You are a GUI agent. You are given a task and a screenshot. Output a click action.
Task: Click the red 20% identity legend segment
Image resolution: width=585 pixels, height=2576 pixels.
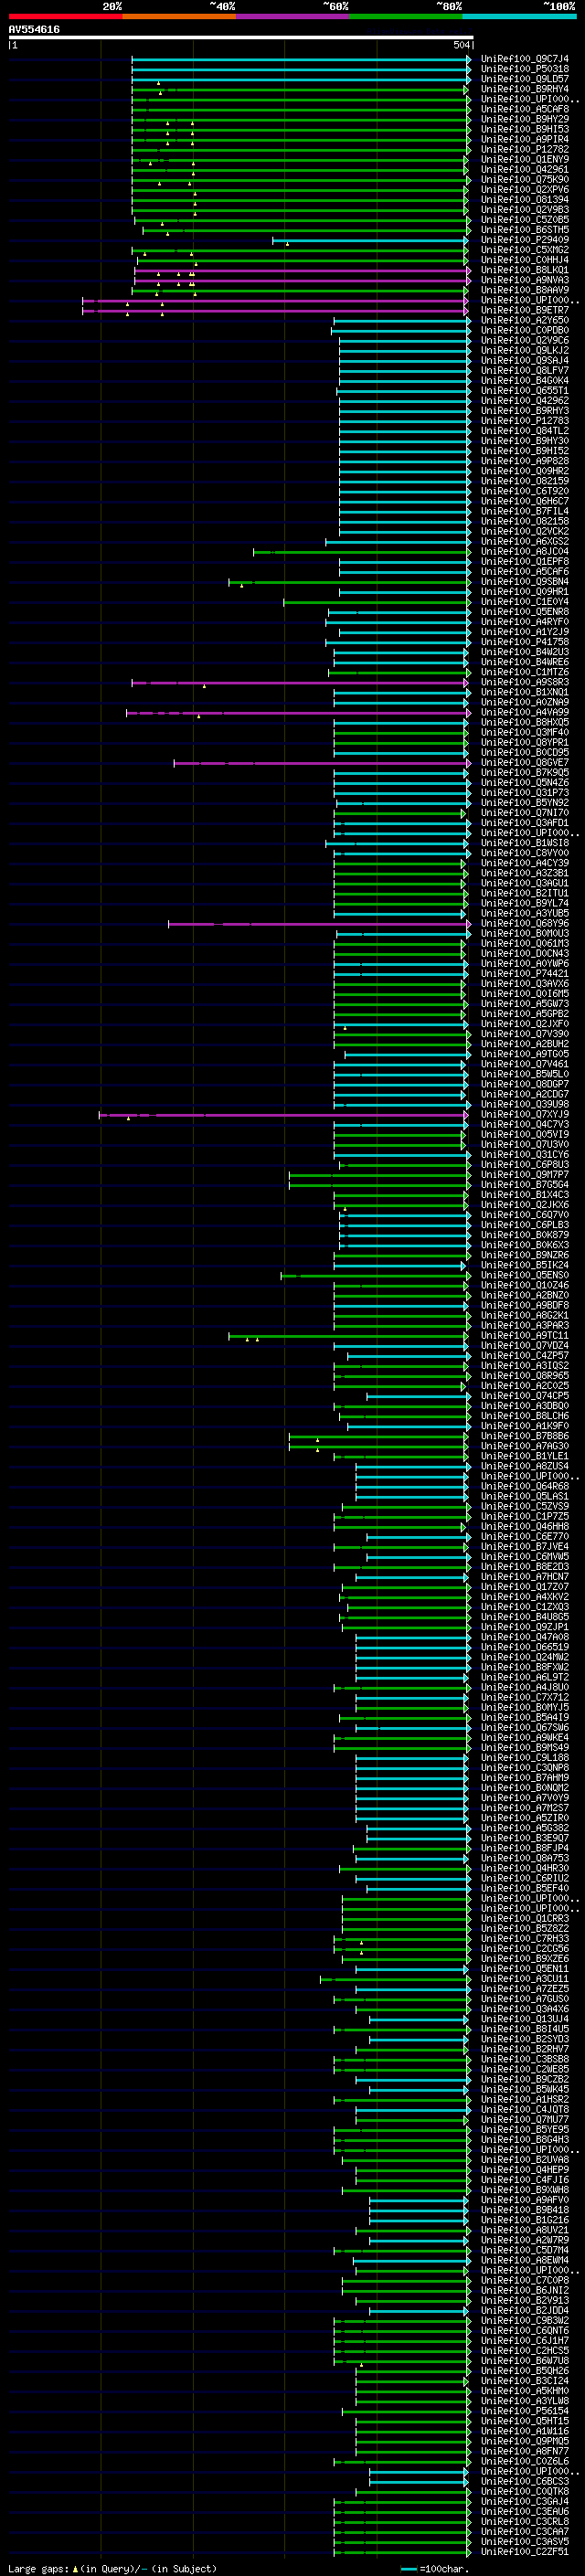click(65, 16)
